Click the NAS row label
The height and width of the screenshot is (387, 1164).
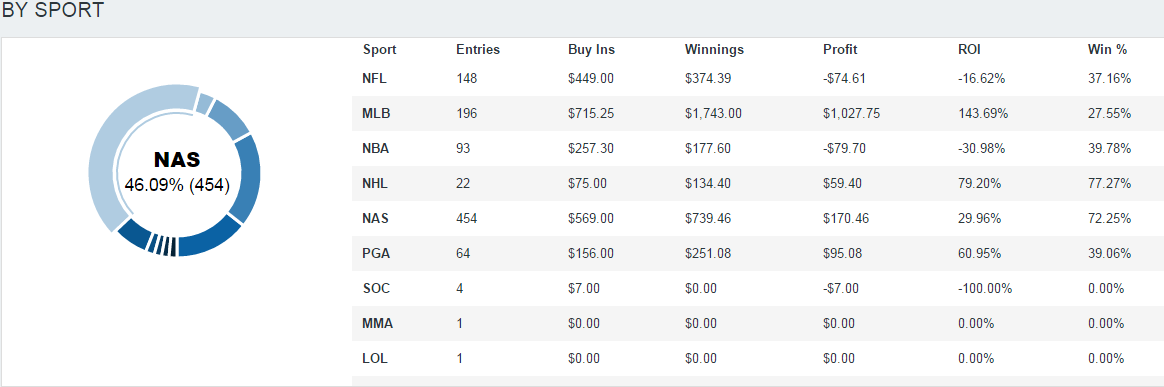click(376, 218)
